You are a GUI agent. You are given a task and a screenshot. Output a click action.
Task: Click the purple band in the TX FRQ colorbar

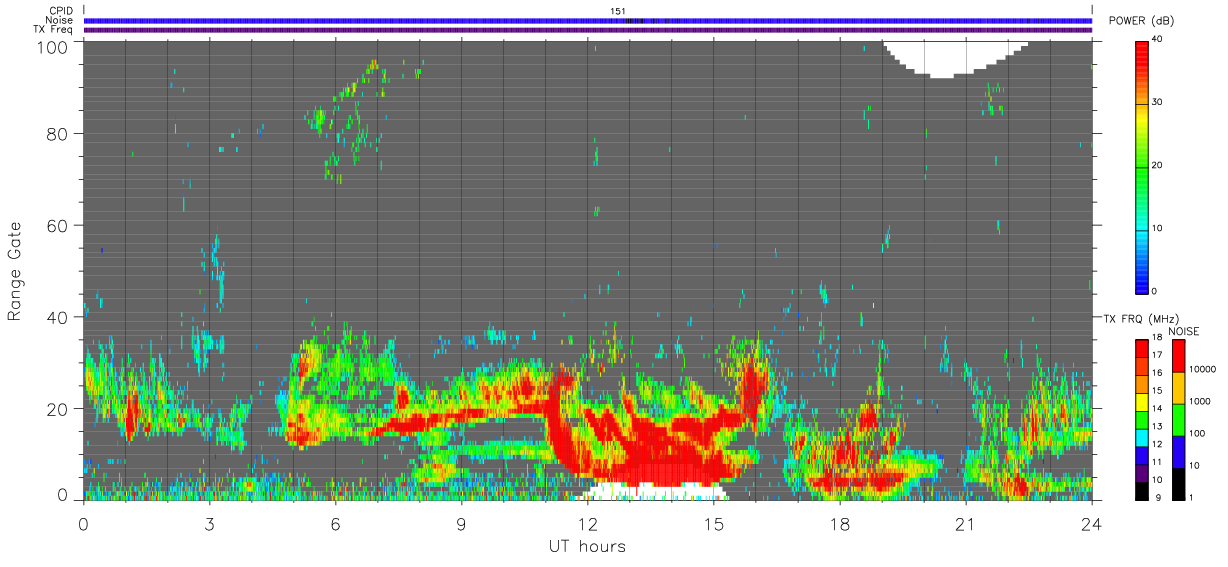click(x=1141, y=471)
